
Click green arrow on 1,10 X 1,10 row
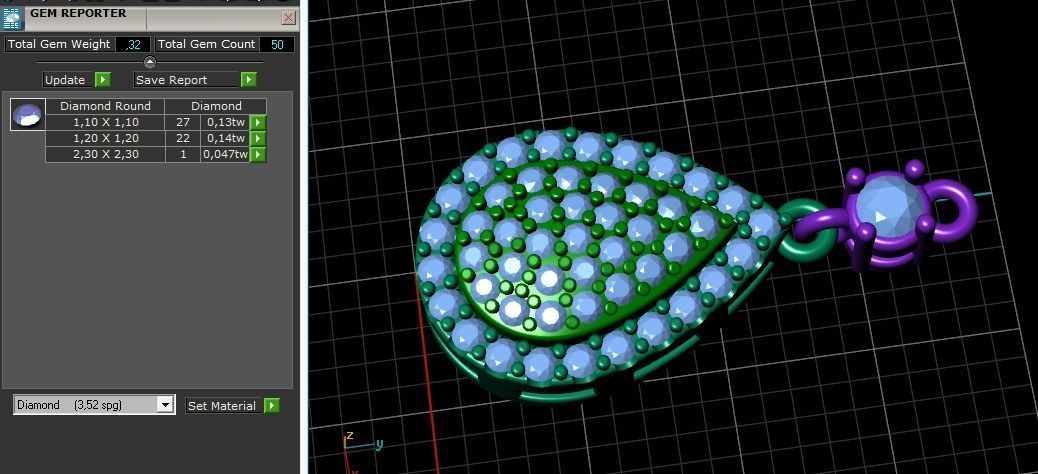[x=258, y=122]
